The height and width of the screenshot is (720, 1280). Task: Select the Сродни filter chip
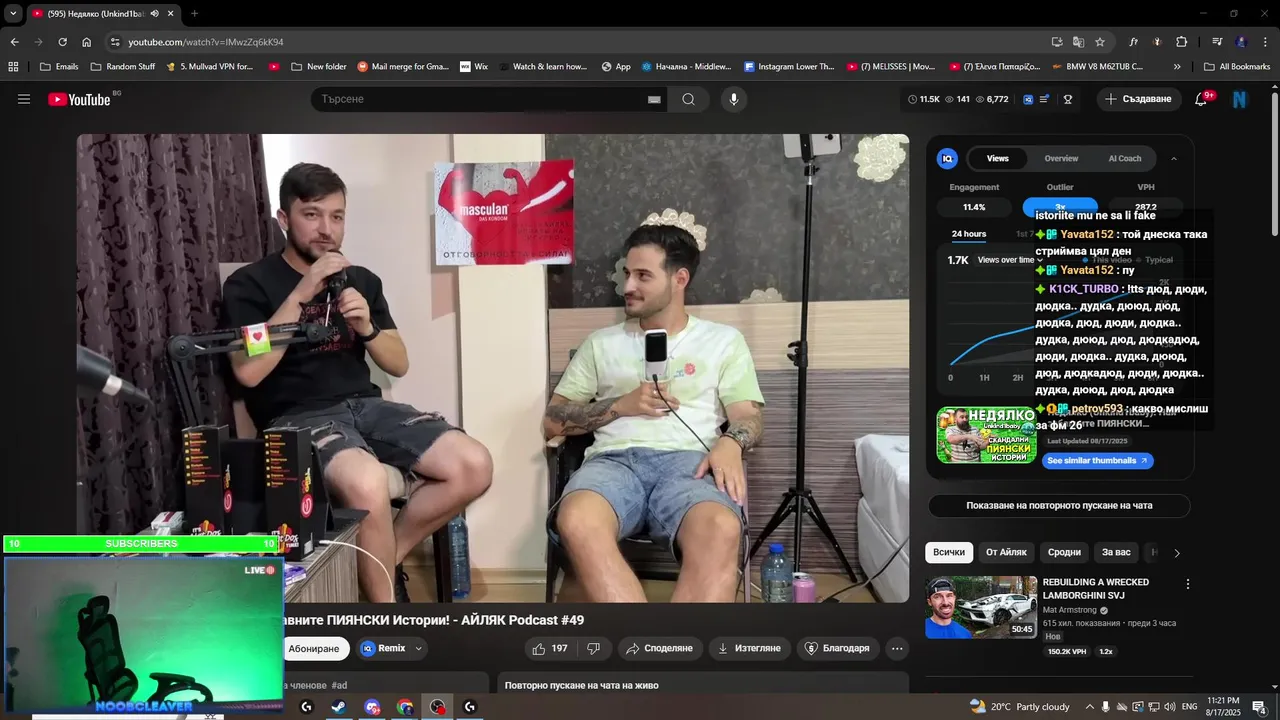pos(1064,552)
